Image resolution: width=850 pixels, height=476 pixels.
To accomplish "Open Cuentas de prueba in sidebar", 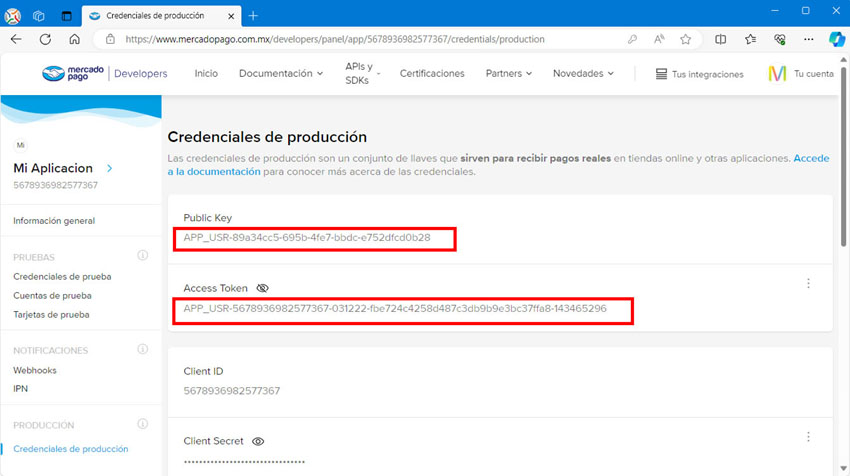I will pyautogui.click(x=53, y=295).
